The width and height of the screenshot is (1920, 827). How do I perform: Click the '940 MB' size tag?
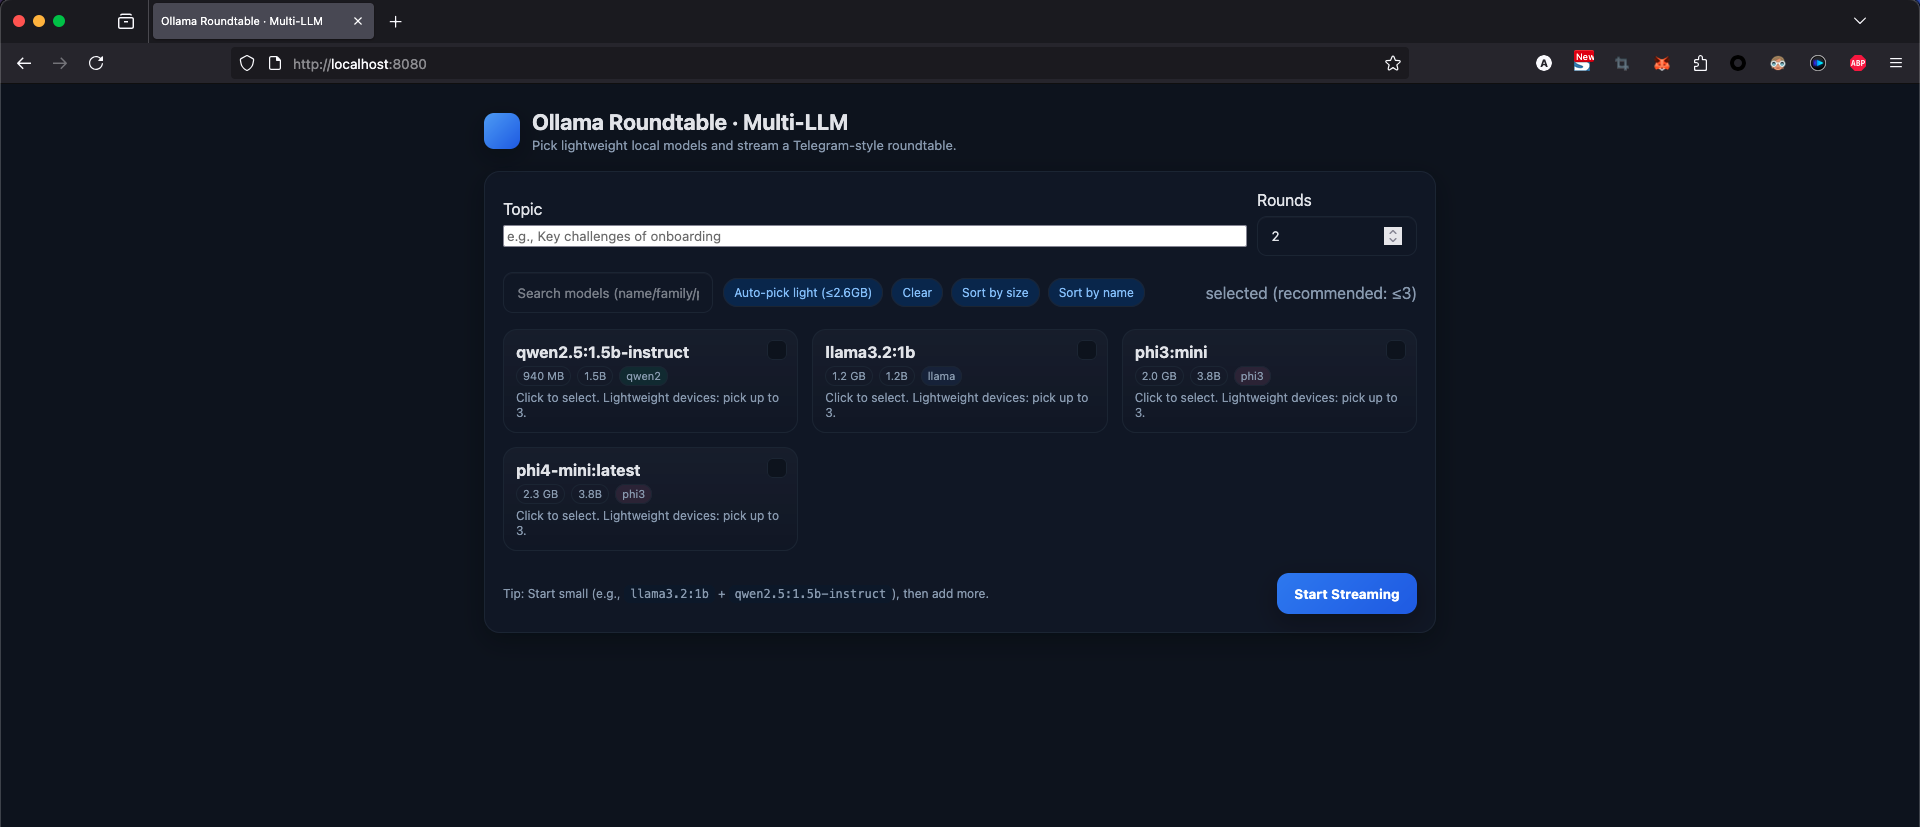click(x=543, y=376)
